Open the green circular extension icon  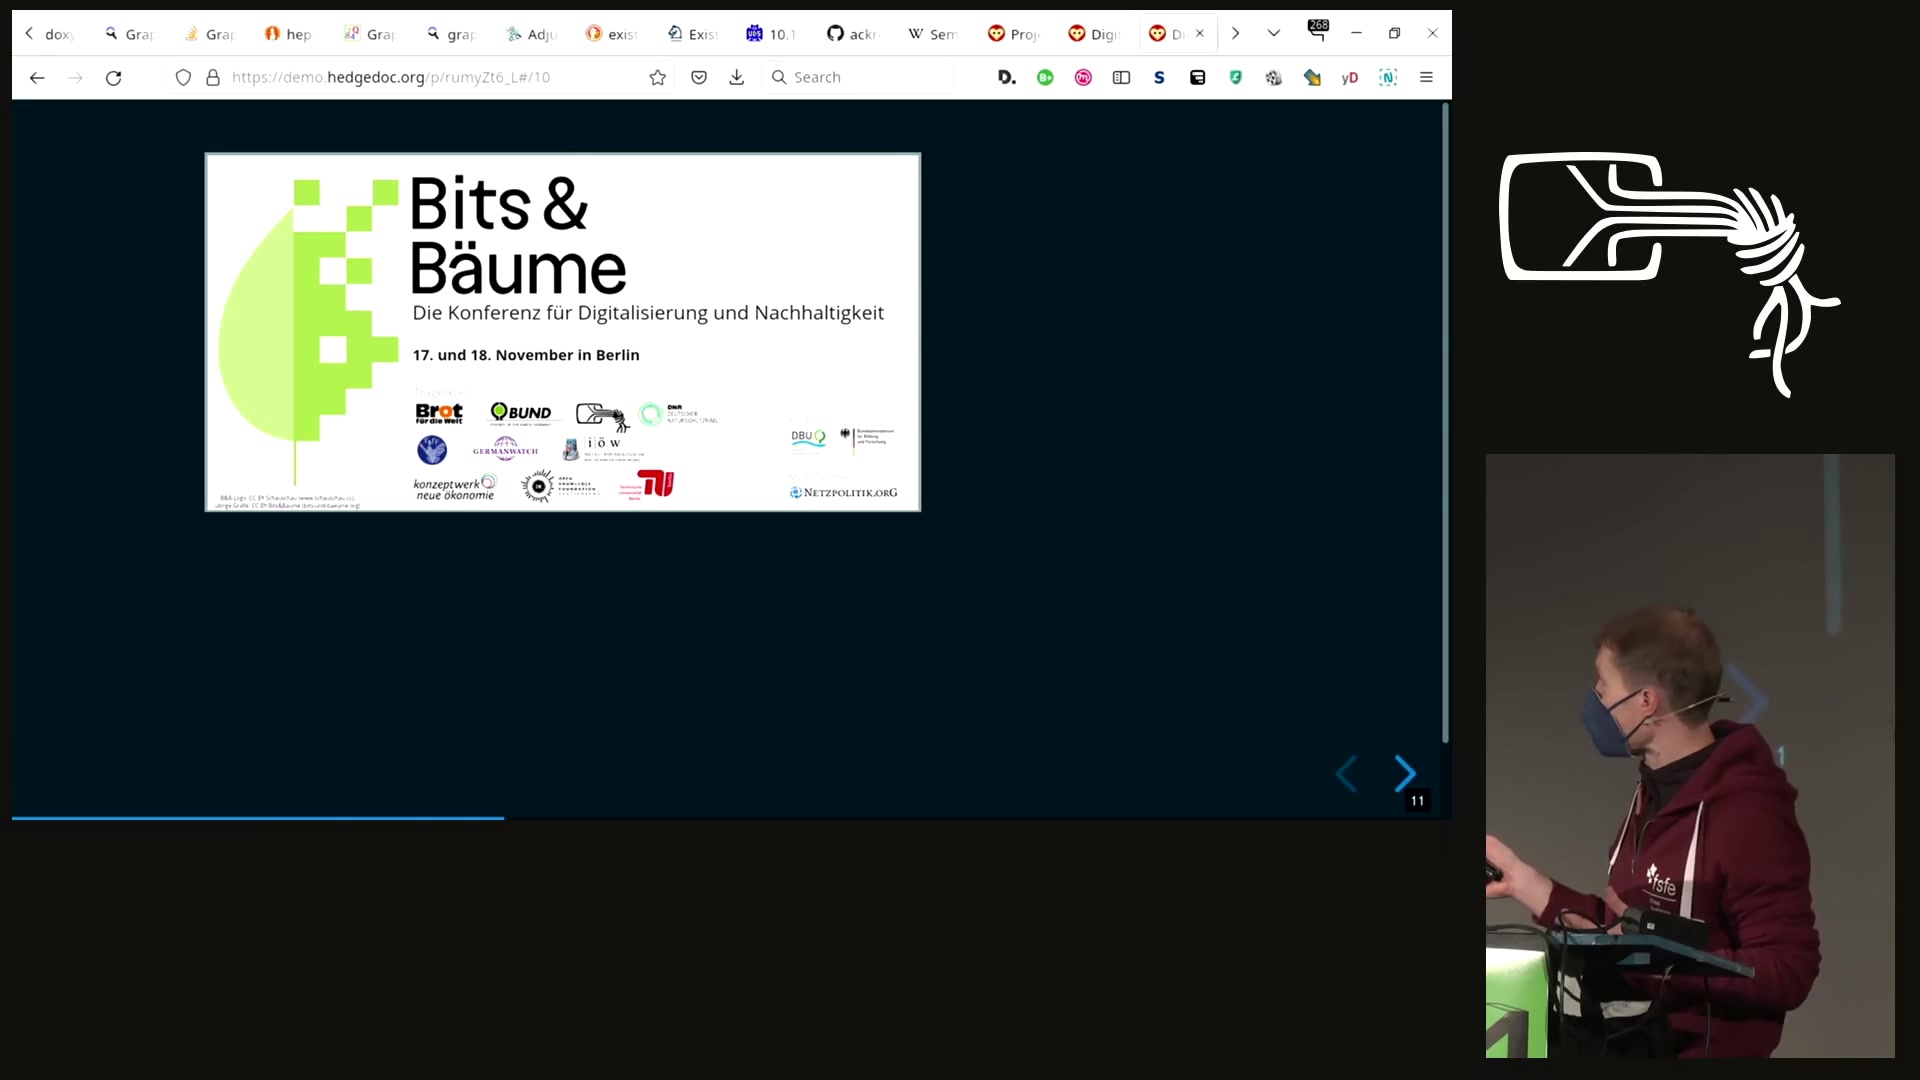pyautogui.click(x=1045, y=77)
